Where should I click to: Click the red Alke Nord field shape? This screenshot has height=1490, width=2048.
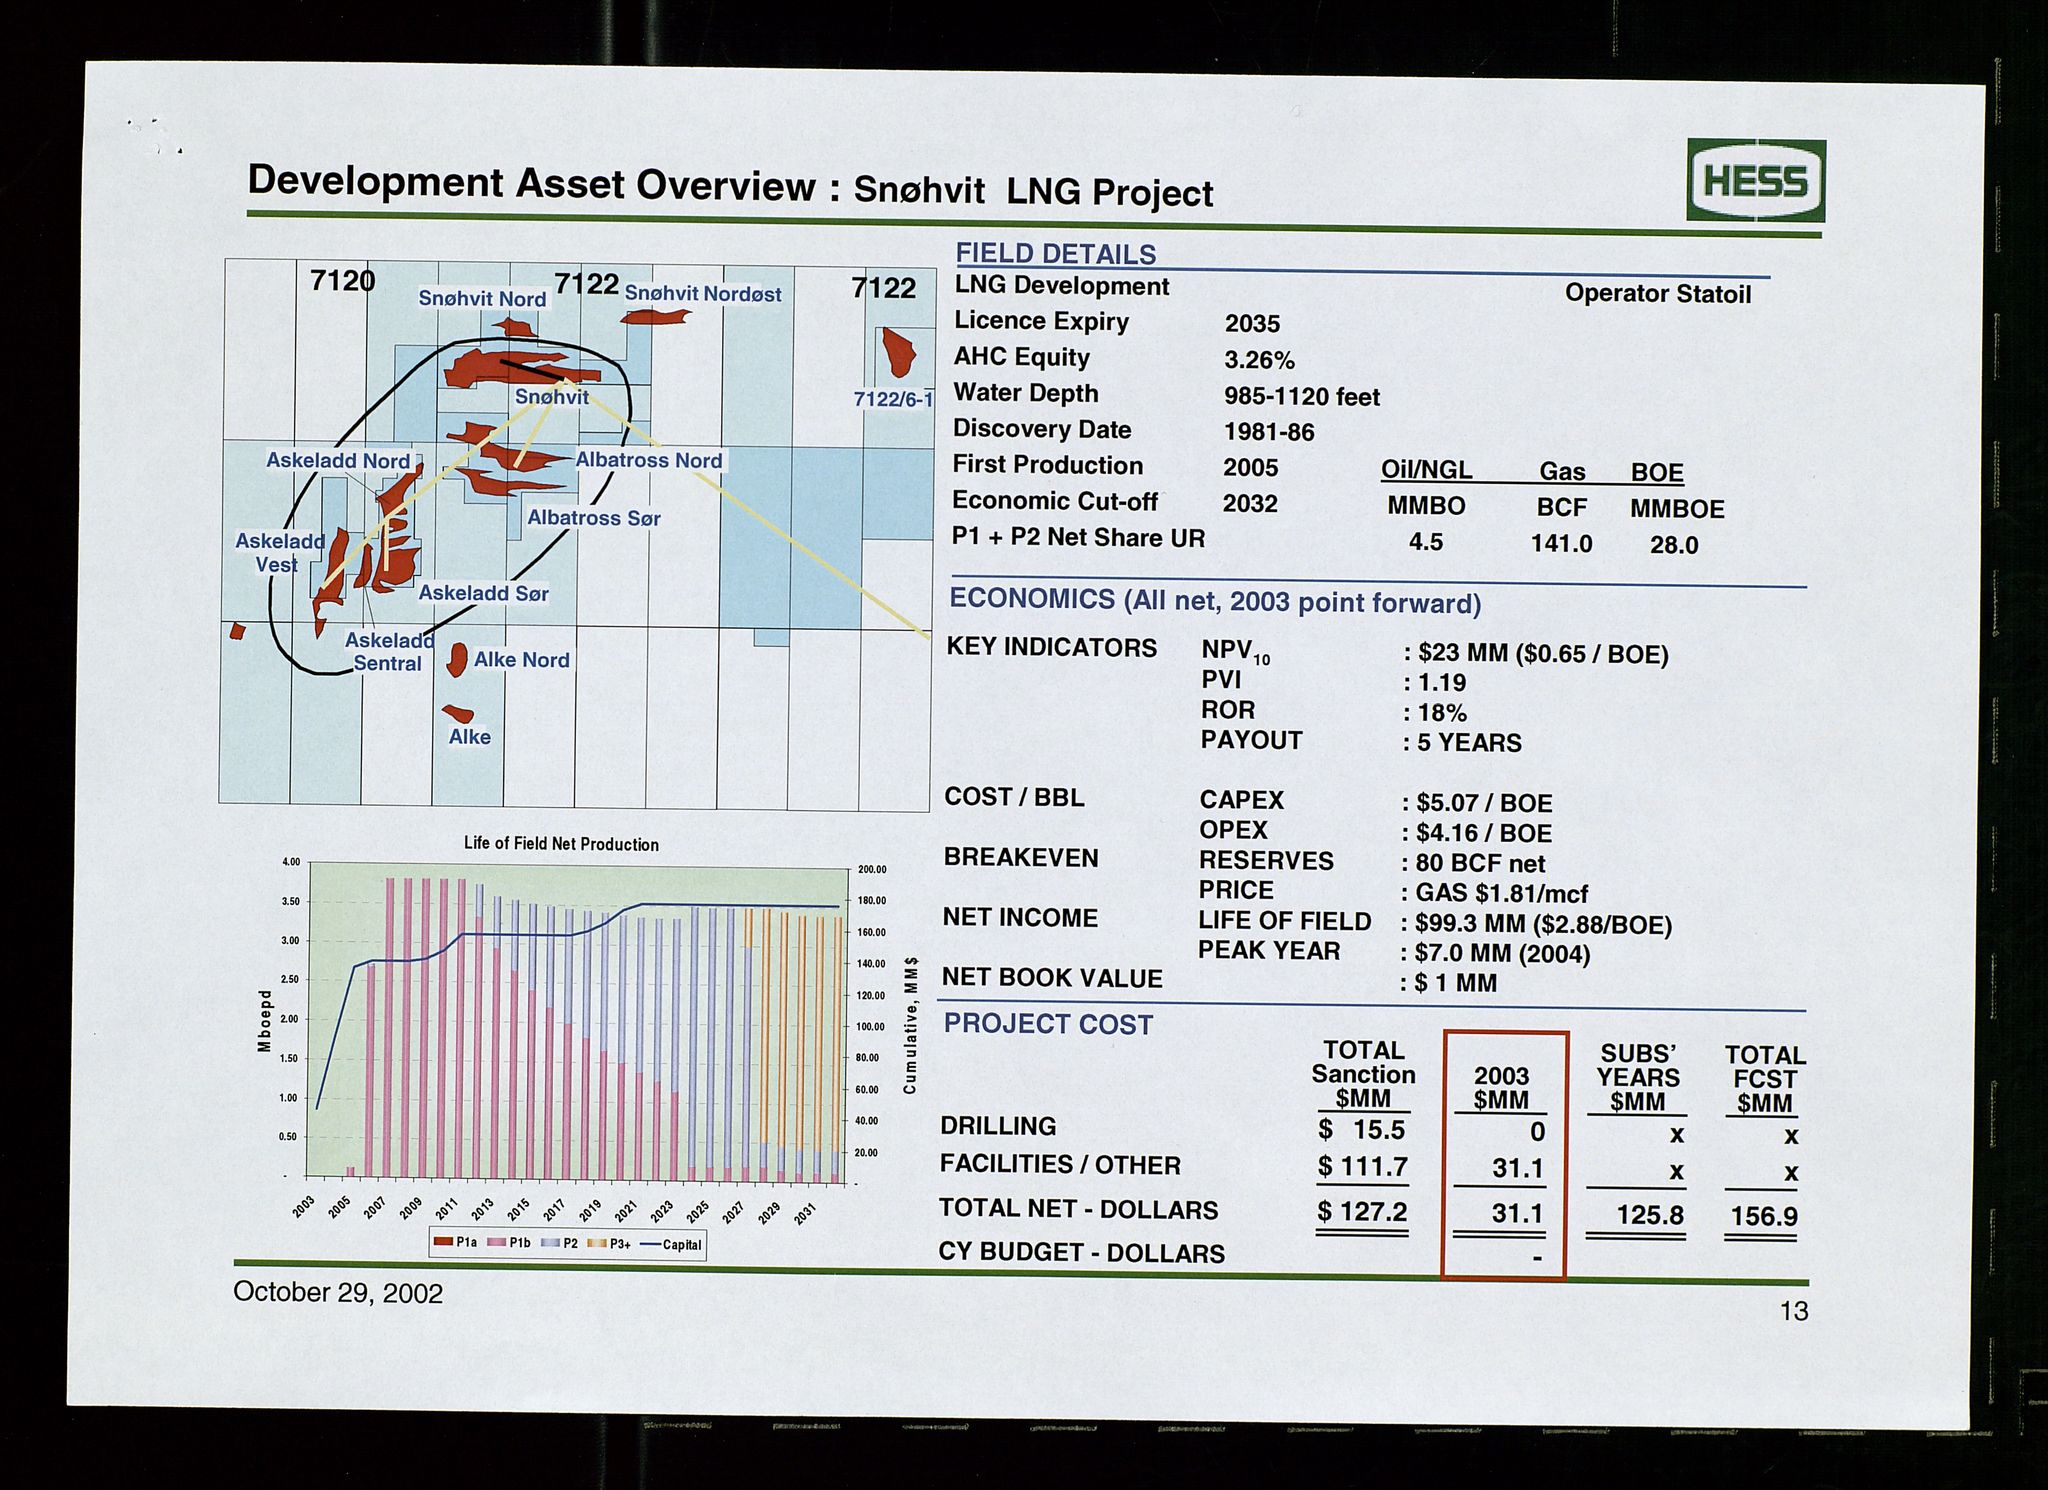coord(456,659)
